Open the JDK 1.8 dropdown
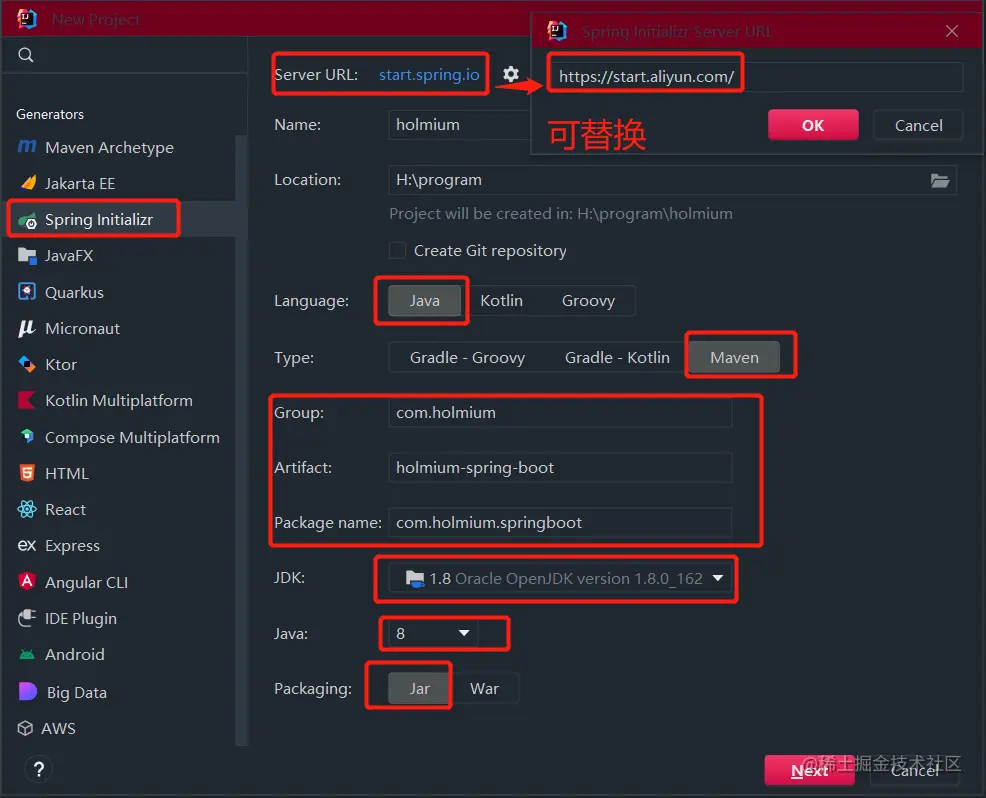 tap(560, 578)
